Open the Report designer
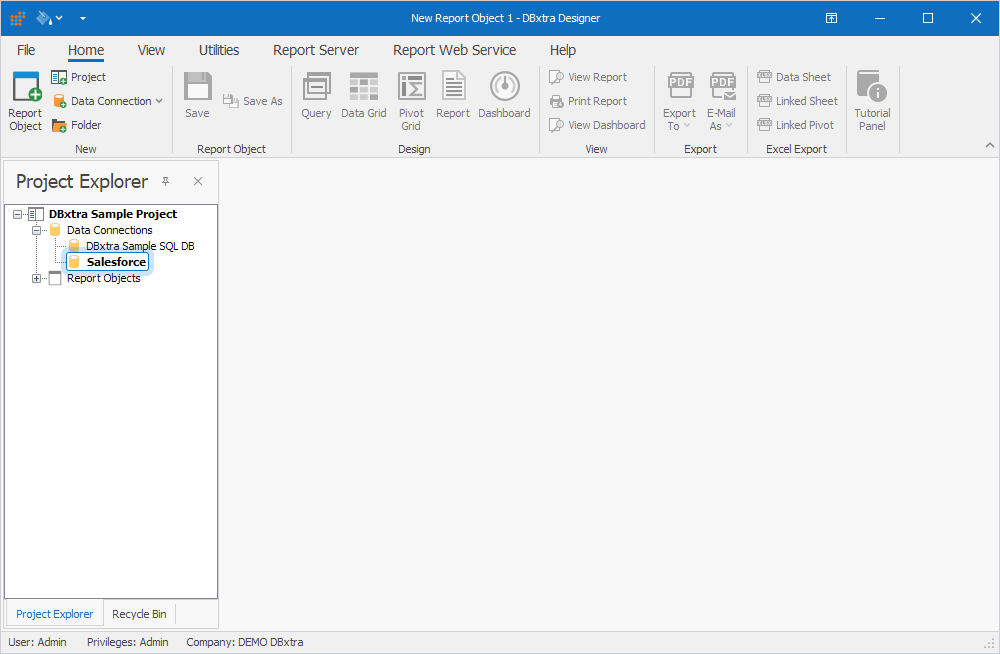1000x654 pixels. coord(452,95)
